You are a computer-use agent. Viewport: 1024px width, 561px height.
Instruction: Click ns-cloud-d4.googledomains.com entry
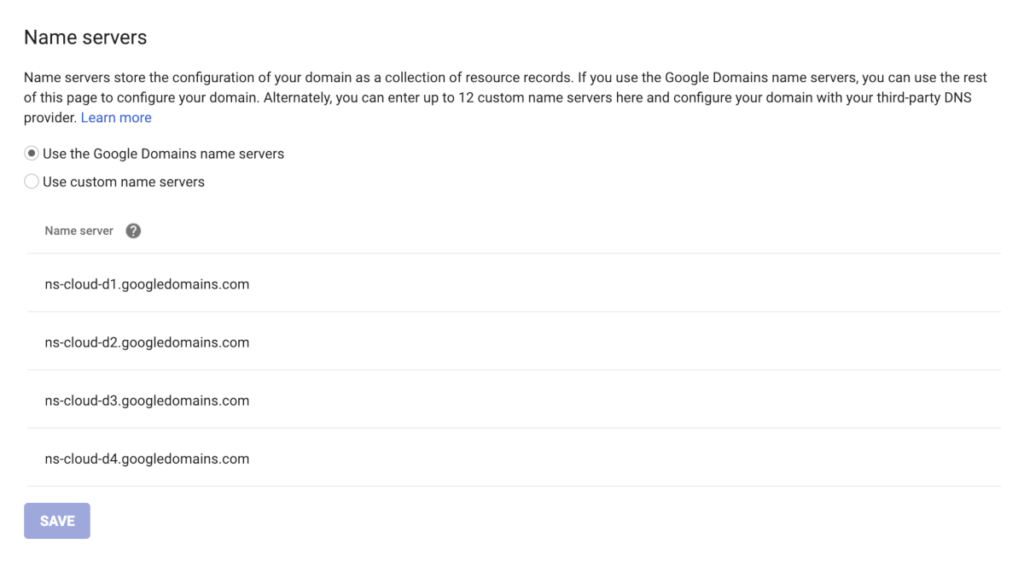click(147, 458)
